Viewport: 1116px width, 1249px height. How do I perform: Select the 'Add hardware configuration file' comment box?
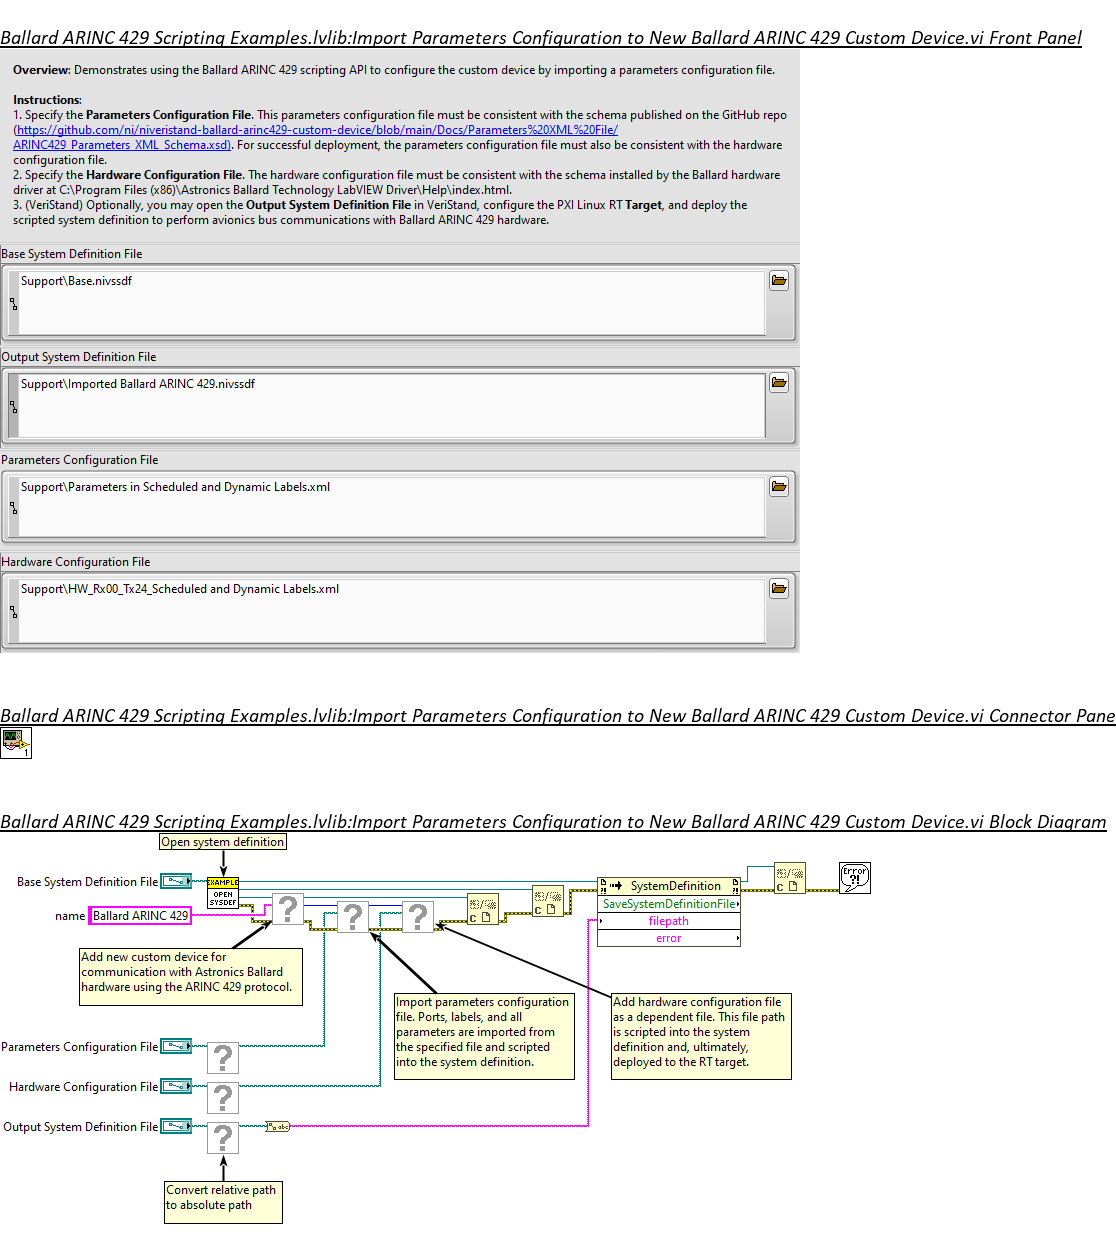coord(701,1036)
